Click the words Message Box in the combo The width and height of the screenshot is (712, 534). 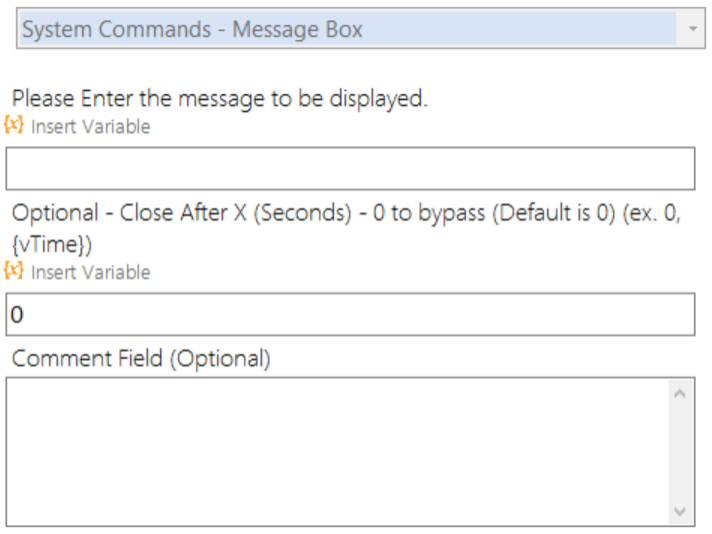[297, 30]
